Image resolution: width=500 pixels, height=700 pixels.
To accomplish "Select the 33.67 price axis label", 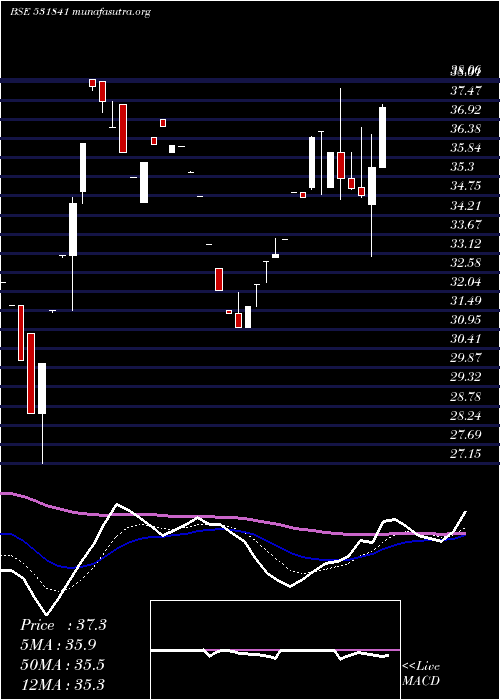I will point(466,225).
